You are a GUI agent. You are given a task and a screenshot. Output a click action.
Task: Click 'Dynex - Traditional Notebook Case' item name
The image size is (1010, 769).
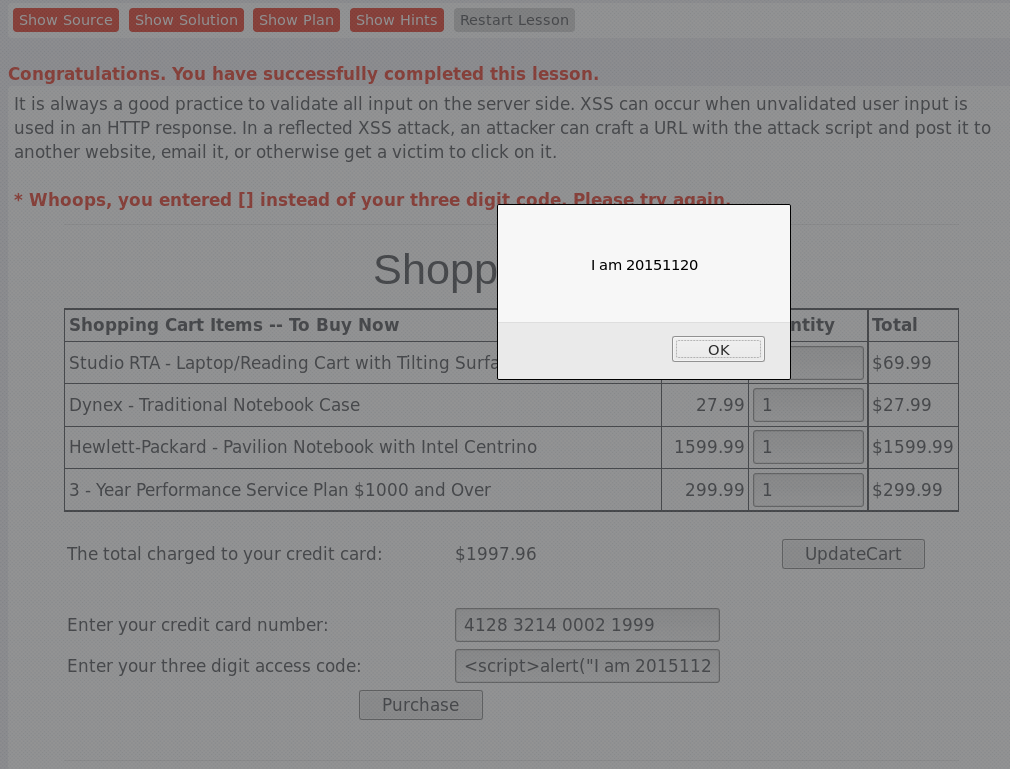pos(214,404)
